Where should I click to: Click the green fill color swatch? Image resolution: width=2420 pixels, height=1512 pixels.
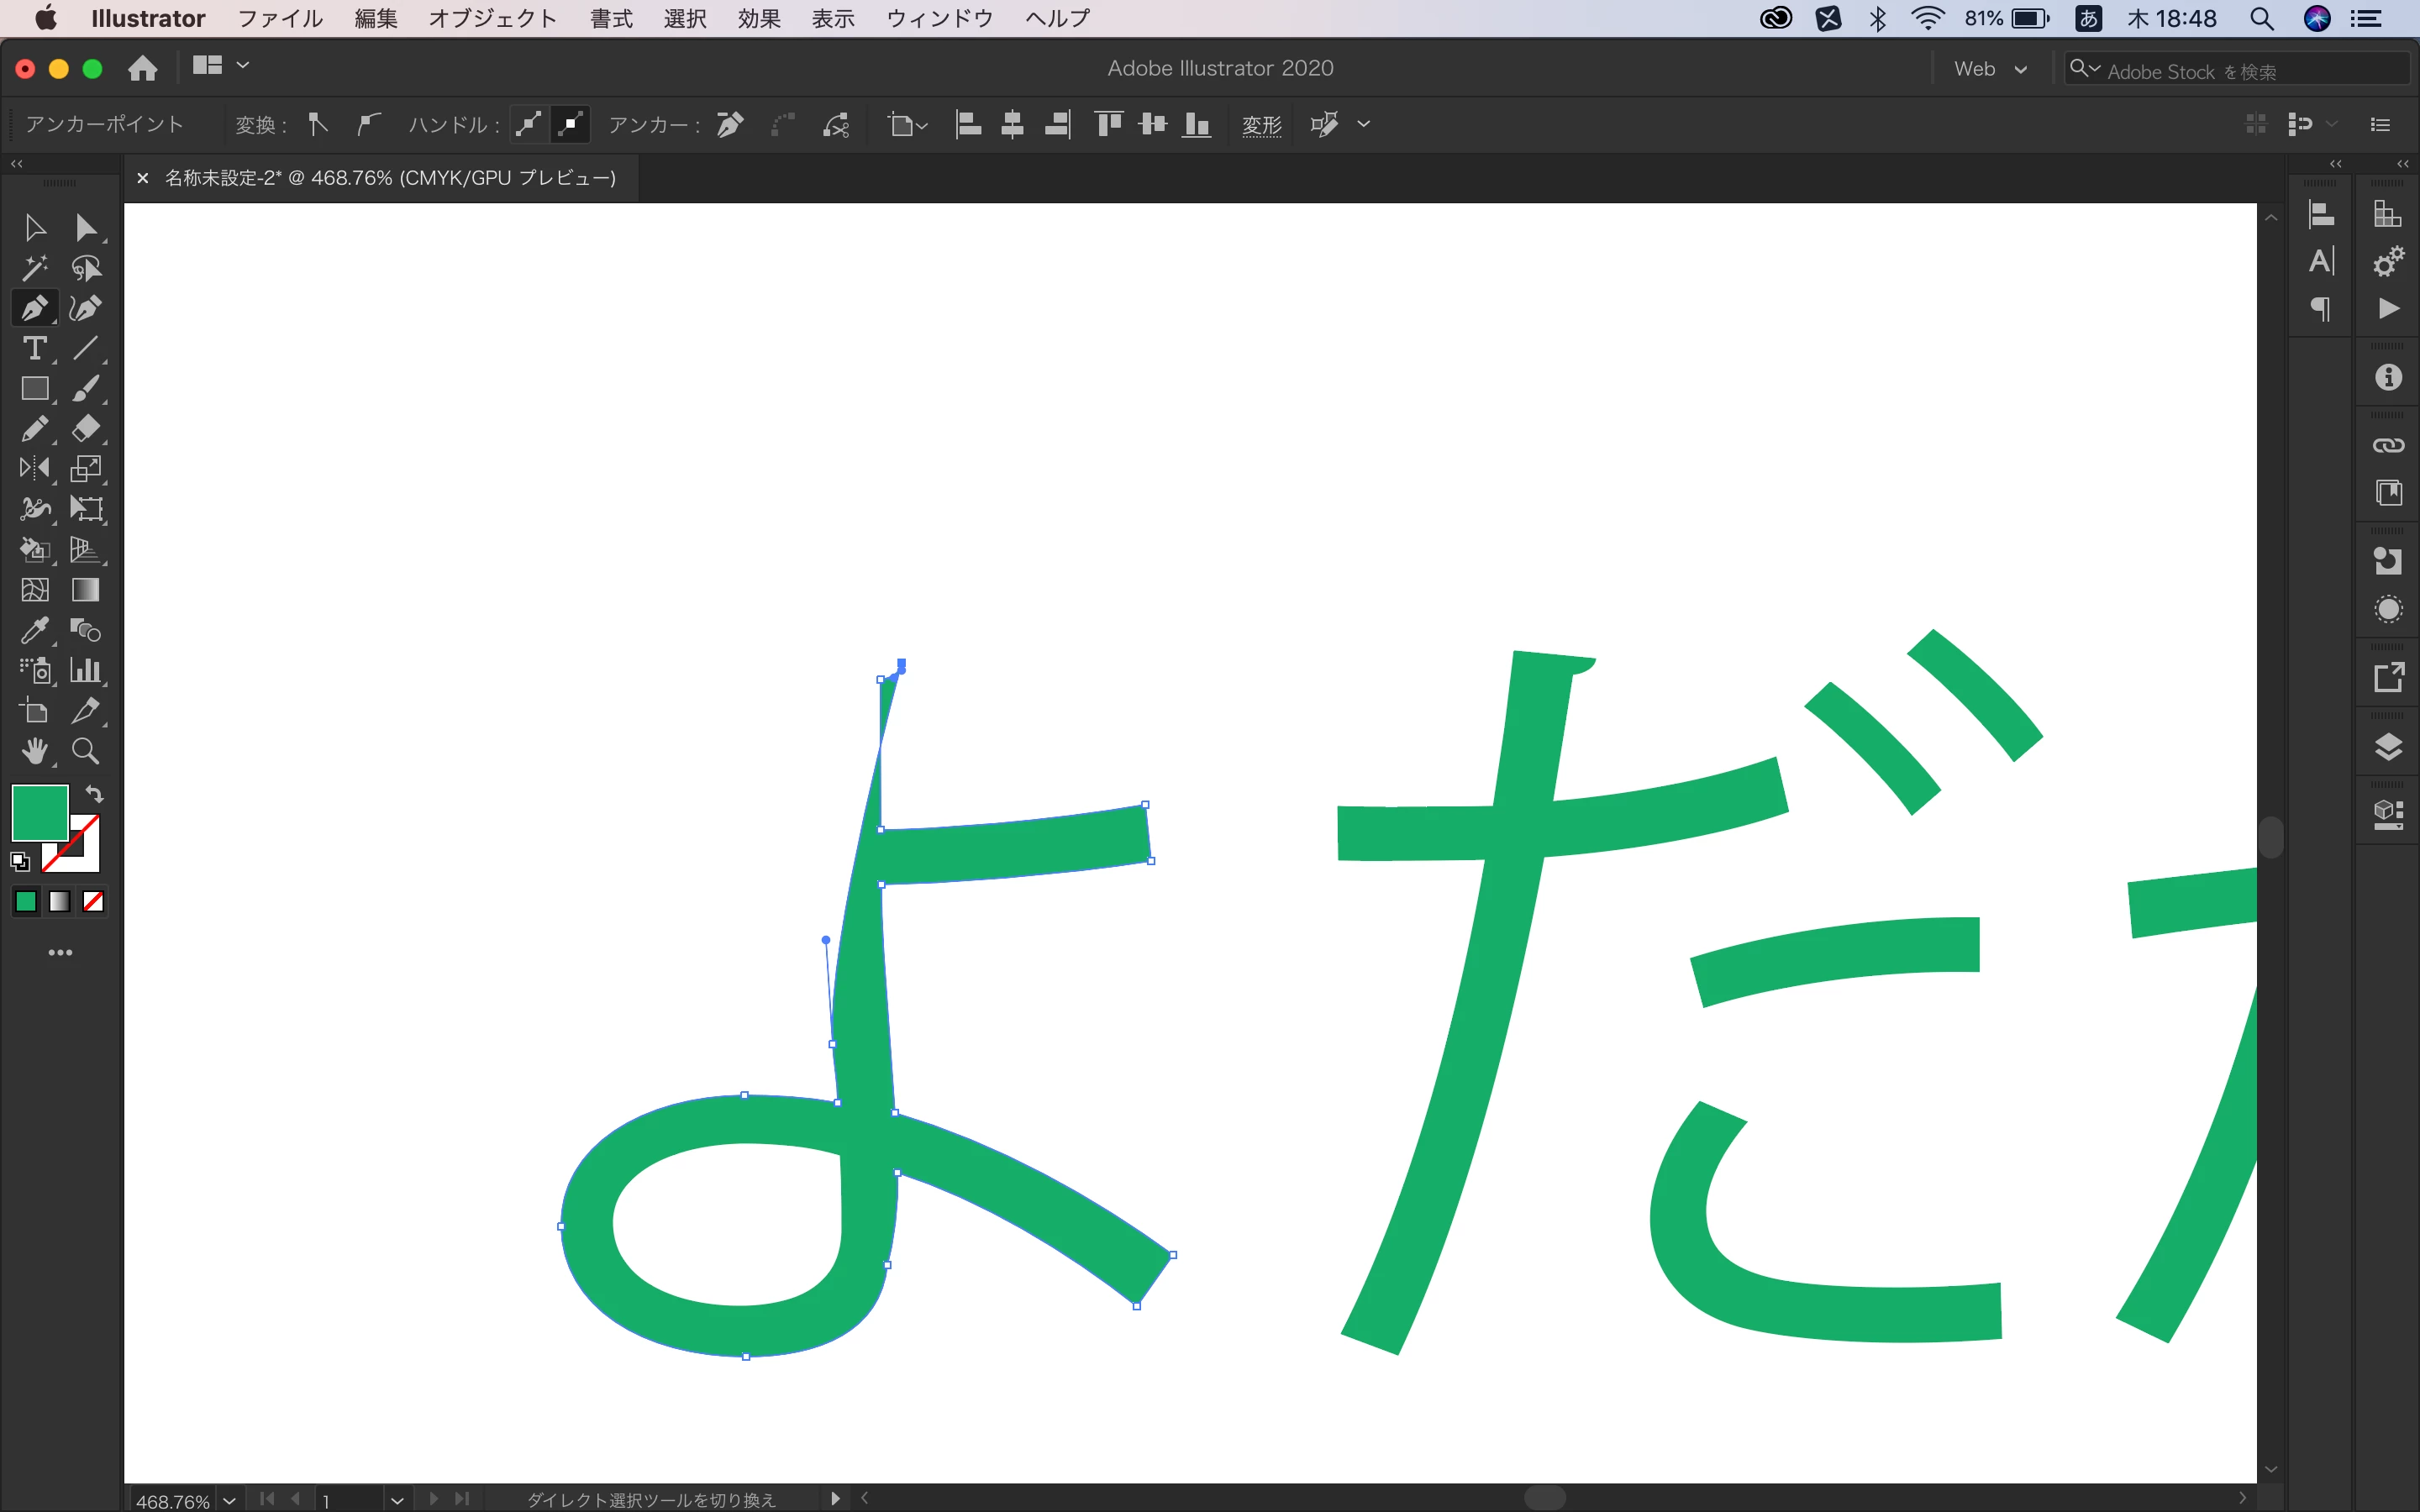[39, 812]
